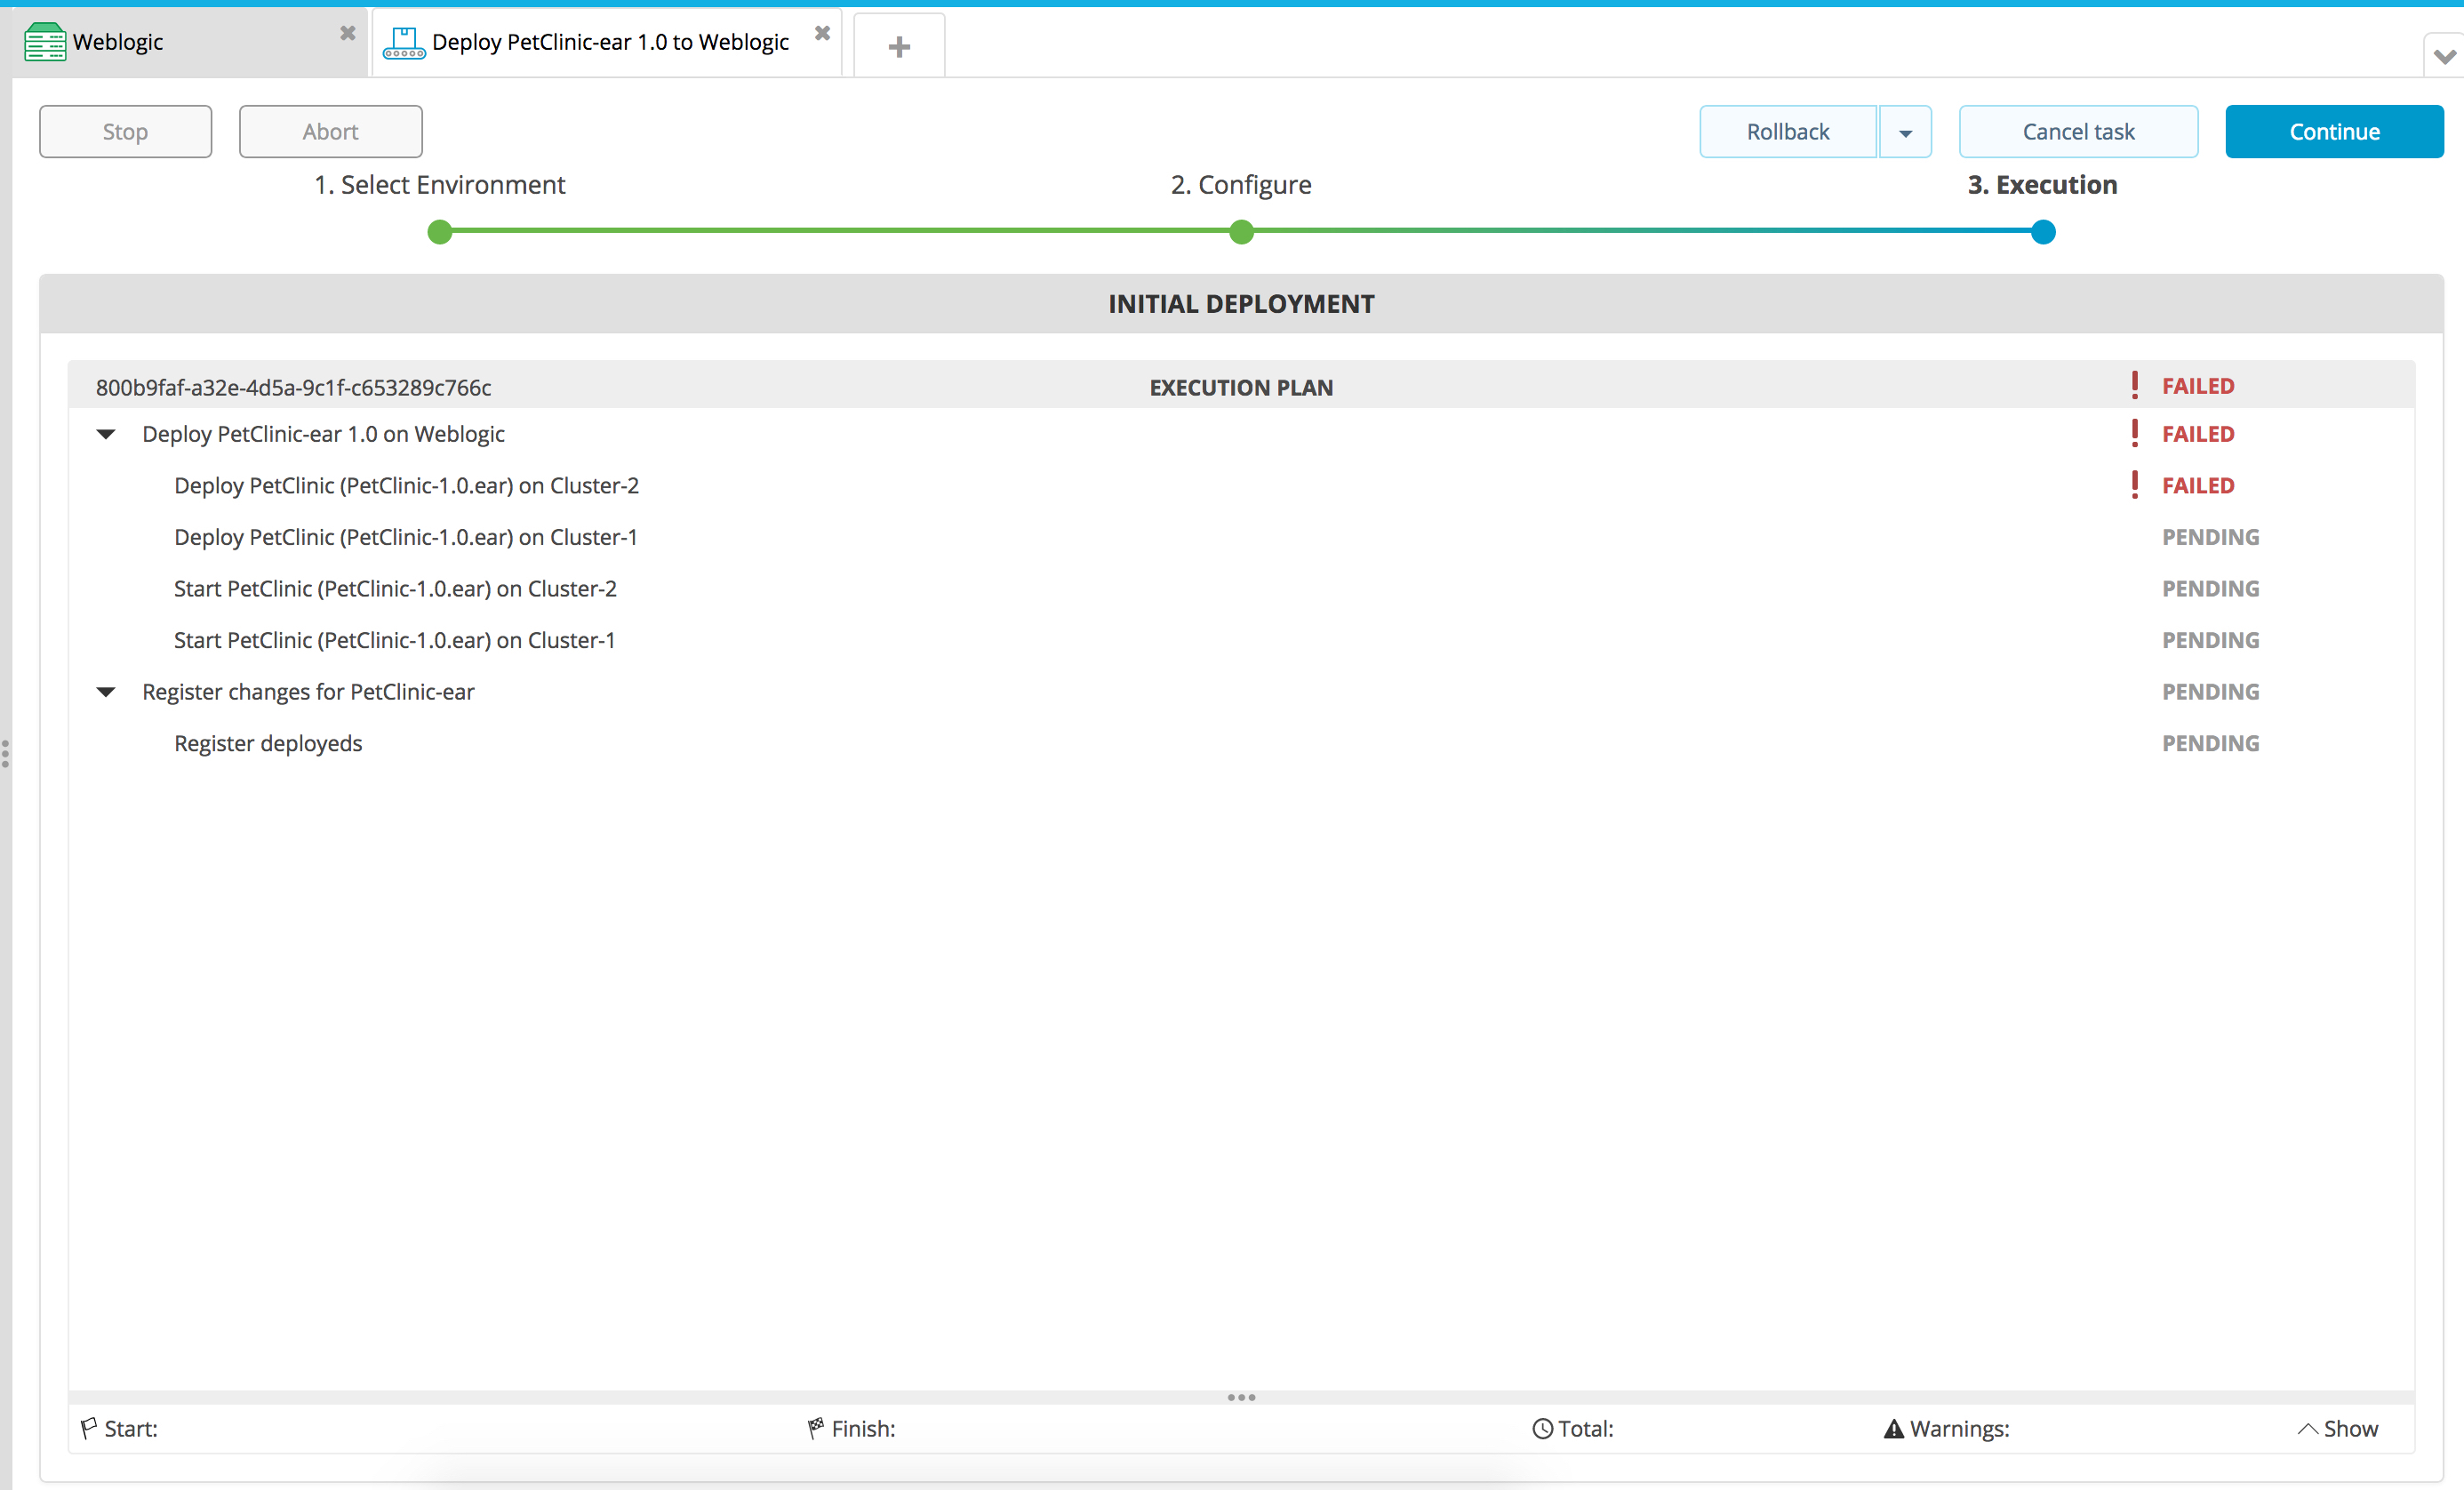This screenshot has width=2464, height=1490.
Task: Click the Continue button to resume deployment
Action: pos(2333,131)
